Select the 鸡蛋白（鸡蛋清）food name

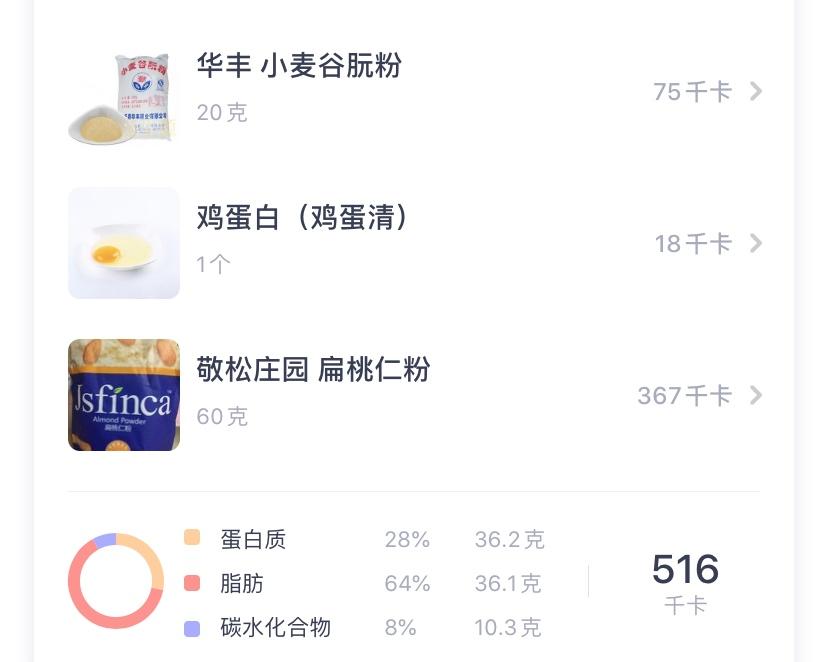[303, 218]
